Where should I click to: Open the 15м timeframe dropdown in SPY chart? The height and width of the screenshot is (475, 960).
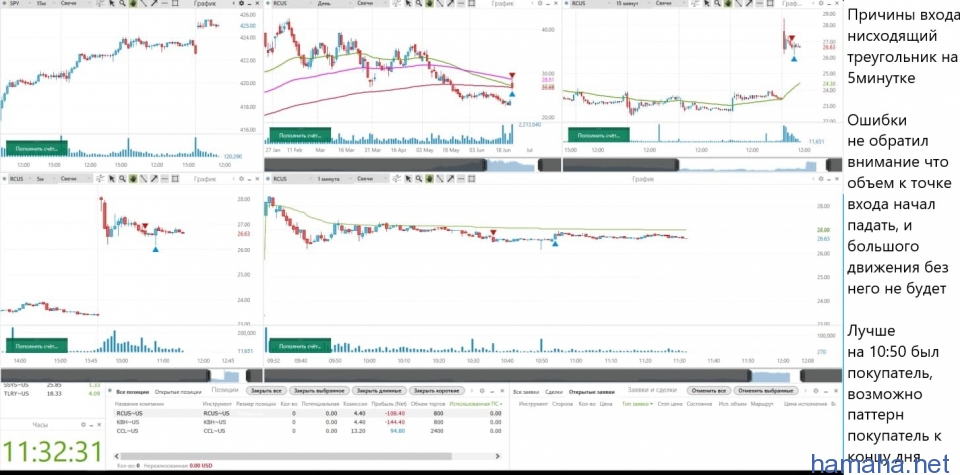click(x=43, y=4)
